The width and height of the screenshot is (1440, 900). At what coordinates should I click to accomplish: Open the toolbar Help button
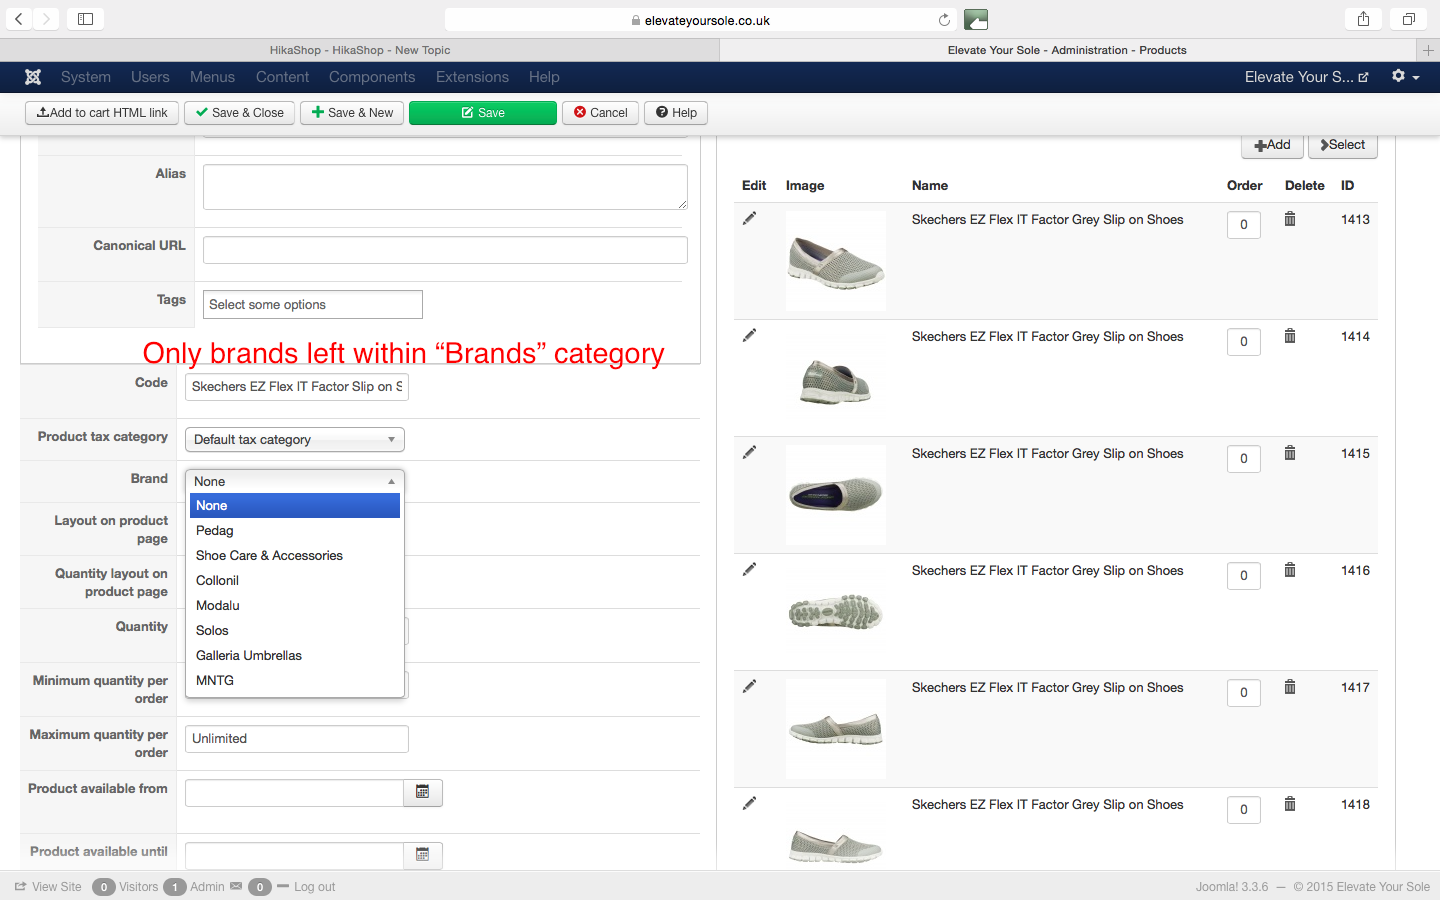point(676,113)
